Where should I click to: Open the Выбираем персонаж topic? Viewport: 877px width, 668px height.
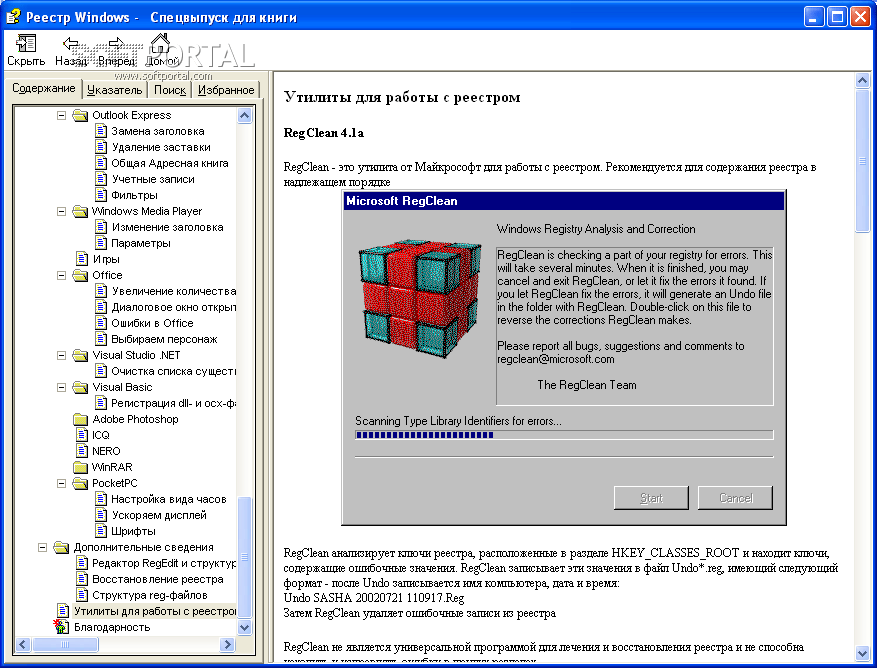pos(164,340)
